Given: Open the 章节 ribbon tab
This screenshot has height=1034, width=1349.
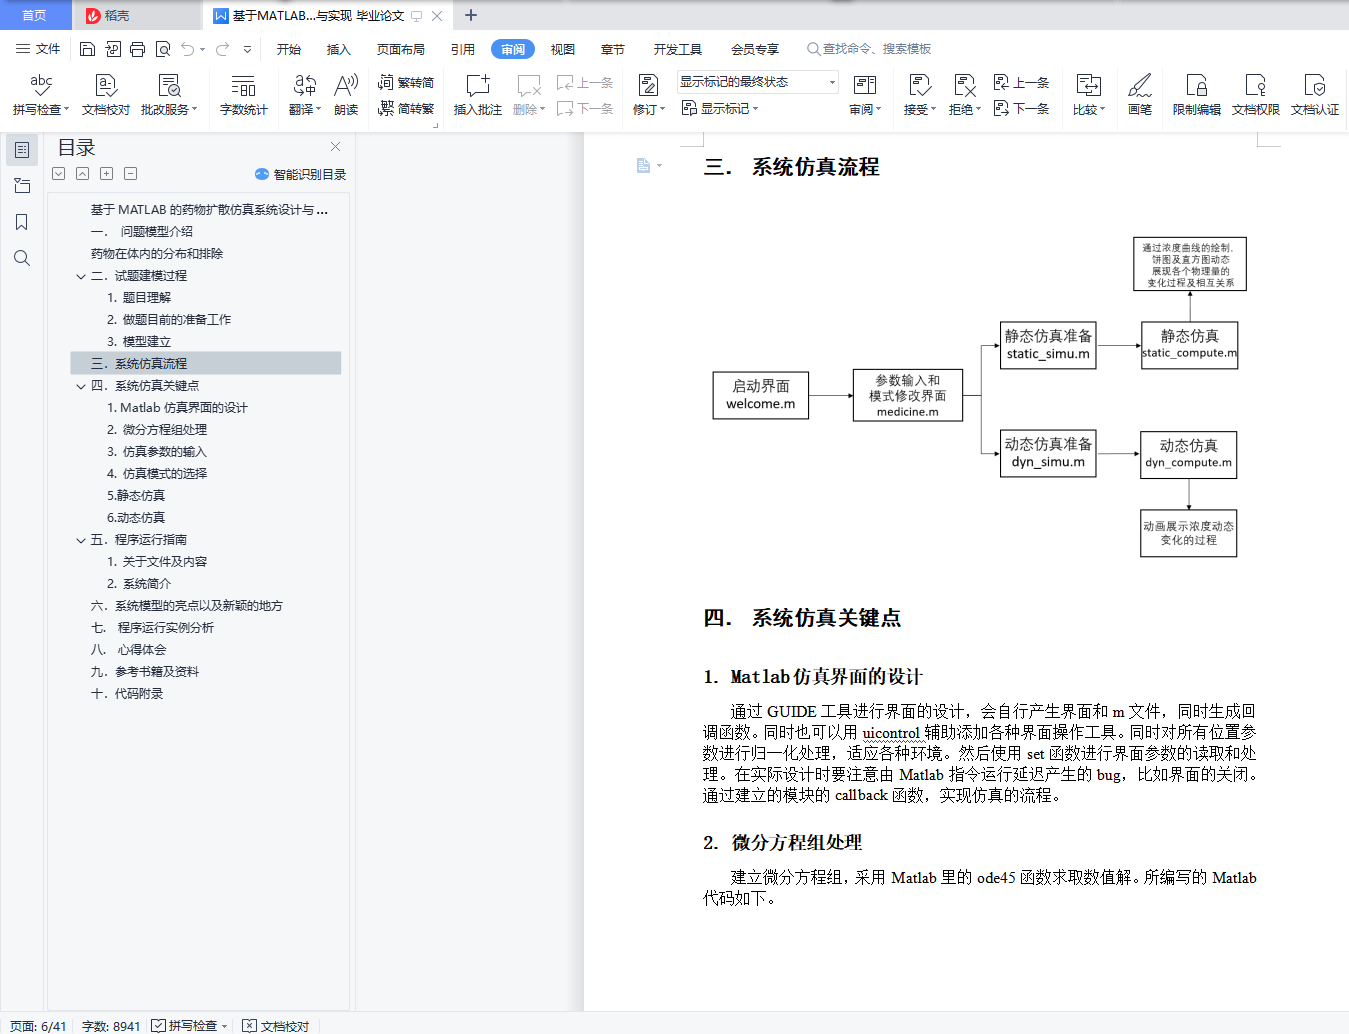Looking at the screenshot, I should pyautogui.click(x=613, y=49).
